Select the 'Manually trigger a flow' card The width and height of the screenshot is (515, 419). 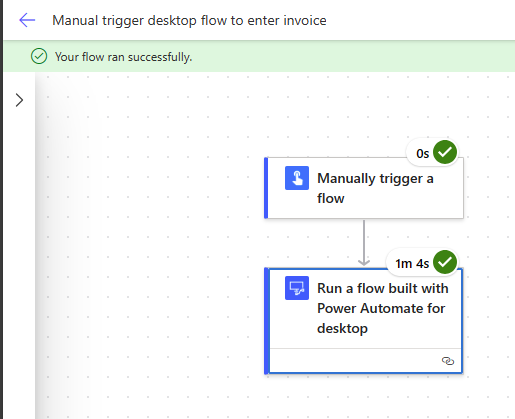364,188
